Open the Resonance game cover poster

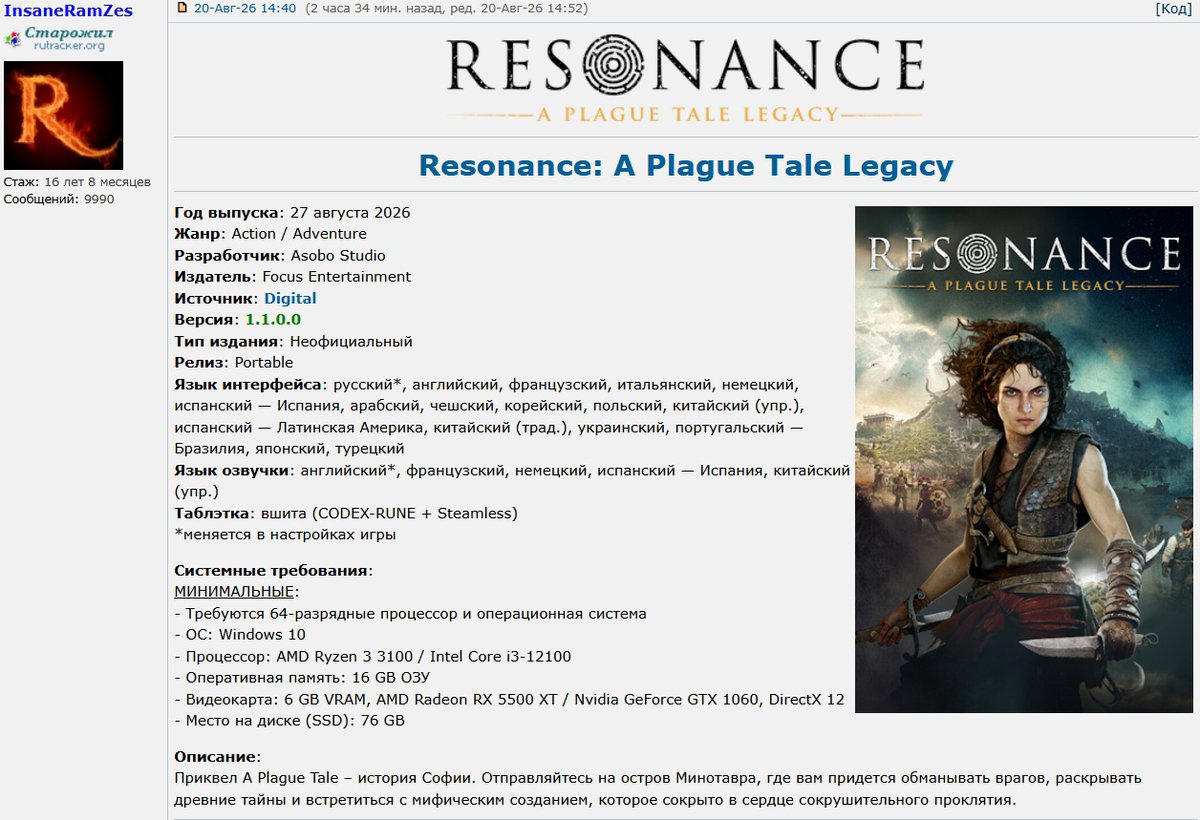pyautogui.click(x=1024, y=459)
